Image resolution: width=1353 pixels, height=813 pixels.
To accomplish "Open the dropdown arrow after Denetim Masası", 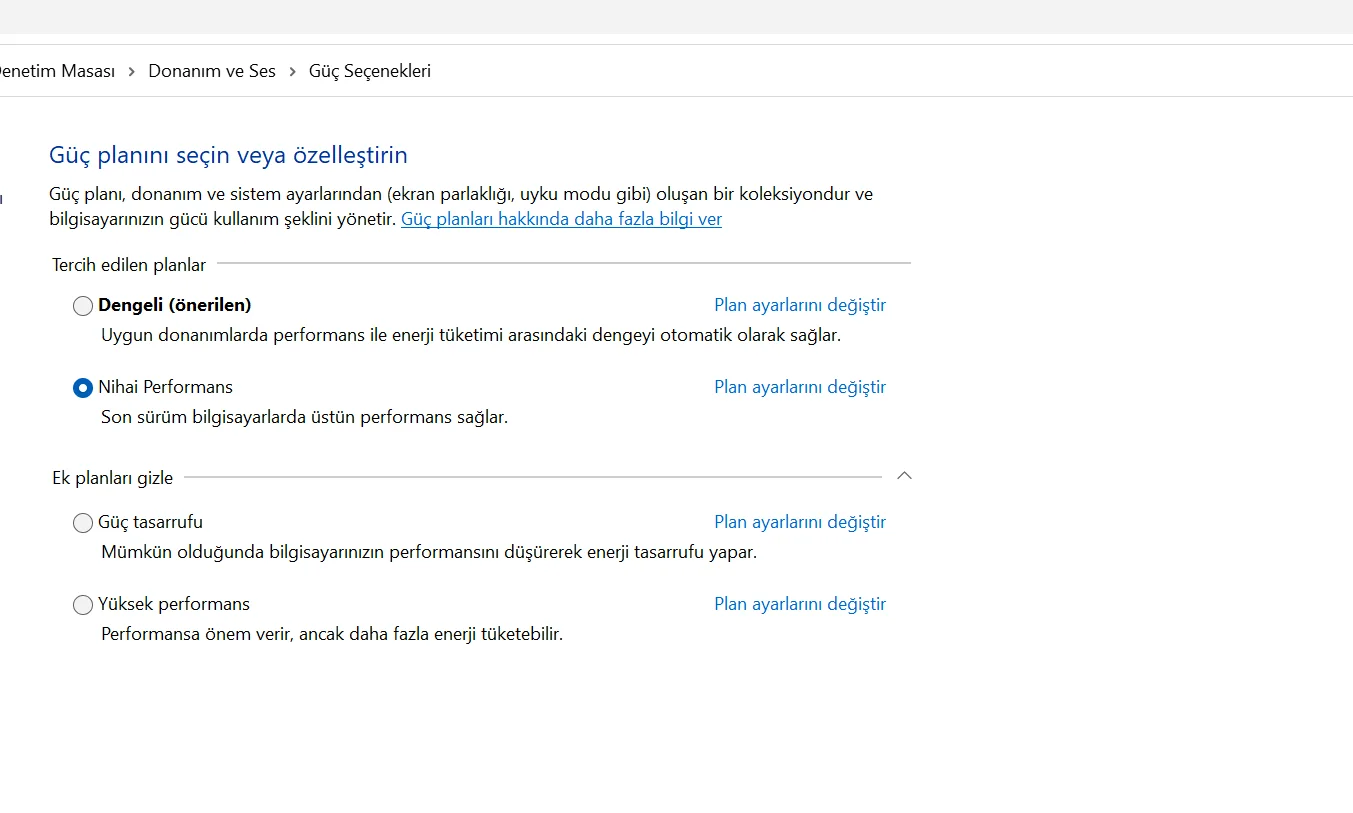I will point(132,71).
